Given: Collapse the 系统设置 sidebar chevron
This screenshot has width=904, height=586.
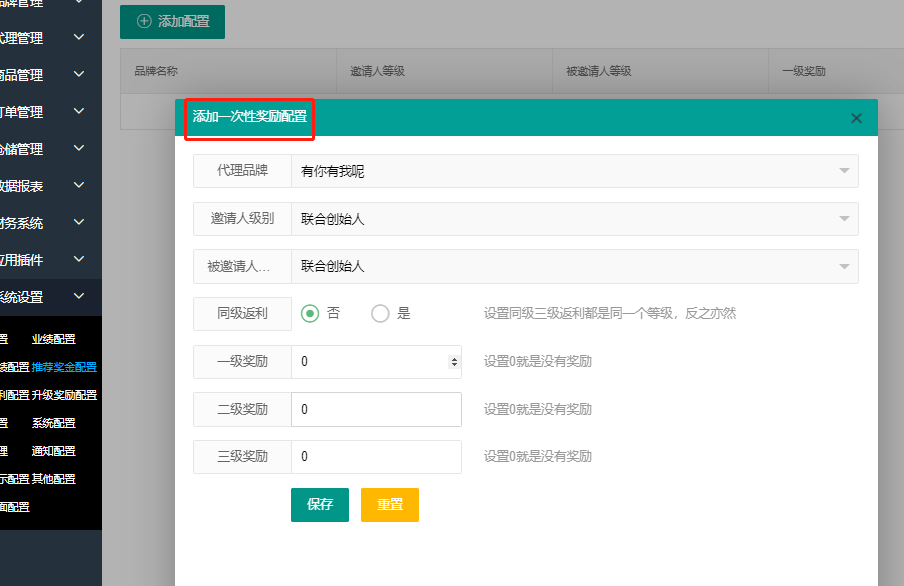Looking at the screenshot, I should click(79, 297).
